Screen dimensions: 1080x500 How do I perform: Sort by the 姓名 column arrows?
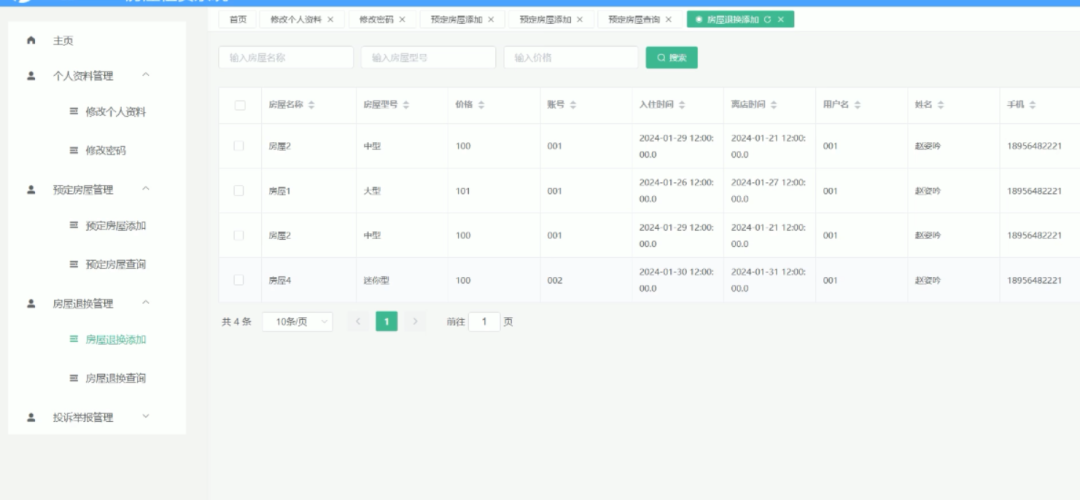click(941, 105)
